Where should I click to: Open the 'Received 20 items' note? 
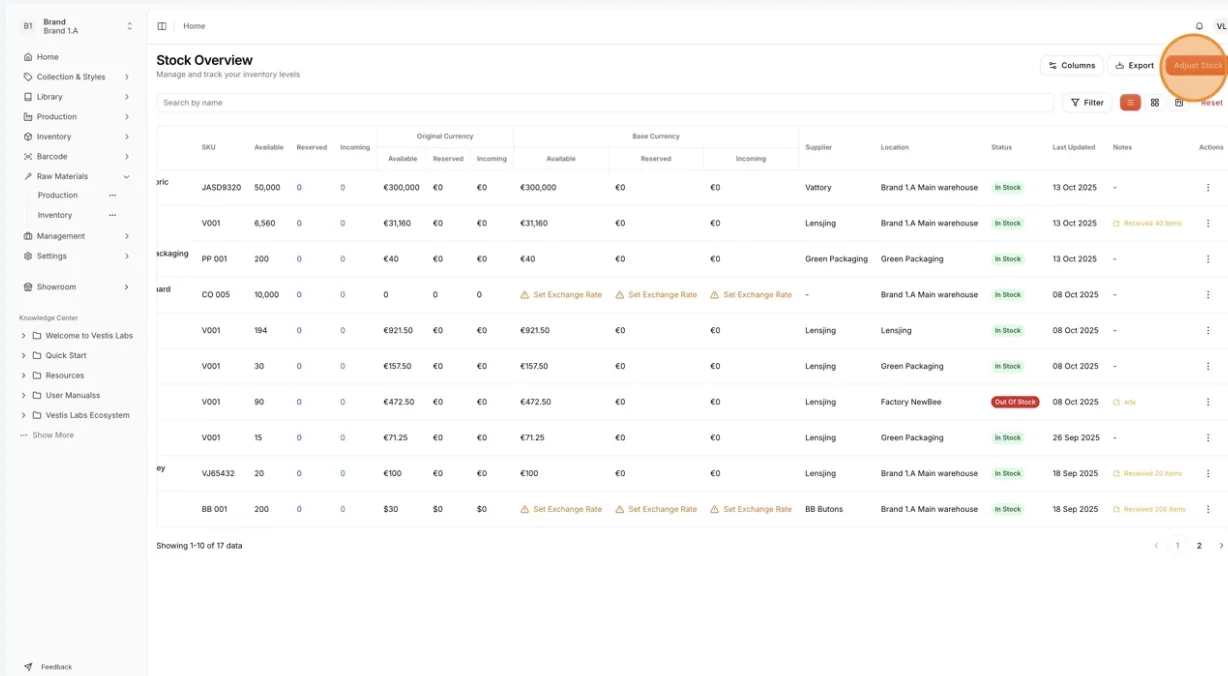tap(1148, 474)
